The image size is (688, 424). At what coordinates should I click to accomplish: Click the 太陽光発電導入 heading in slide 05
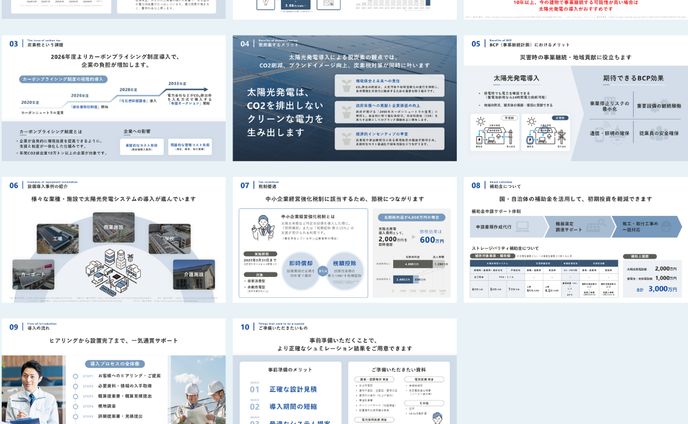[516, 78]
